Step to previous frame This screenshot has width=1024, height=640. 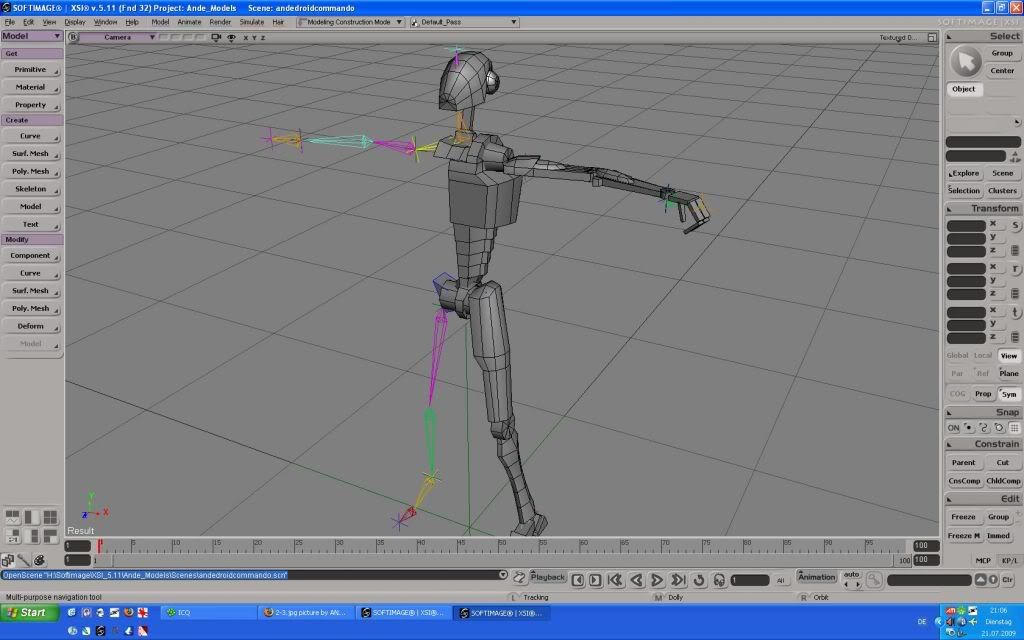click(578, 580)
